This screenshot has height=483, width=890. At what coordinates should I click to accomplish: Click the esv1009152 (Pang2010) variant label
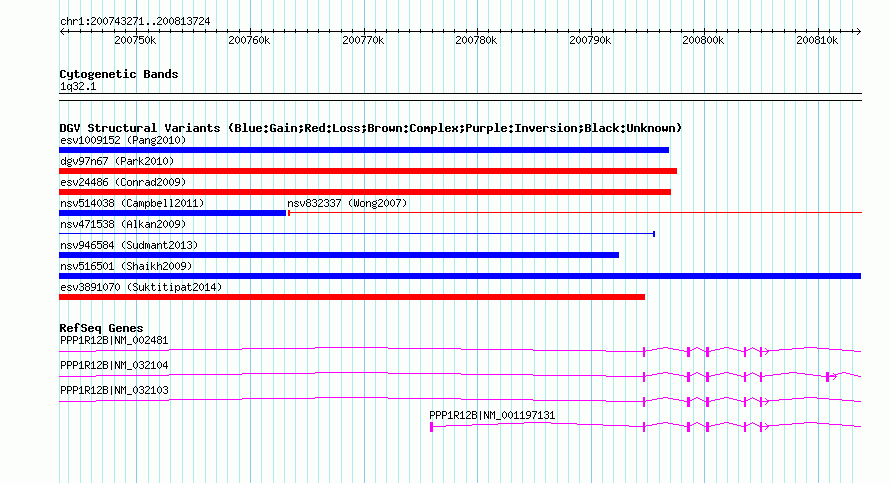(123, 140)
